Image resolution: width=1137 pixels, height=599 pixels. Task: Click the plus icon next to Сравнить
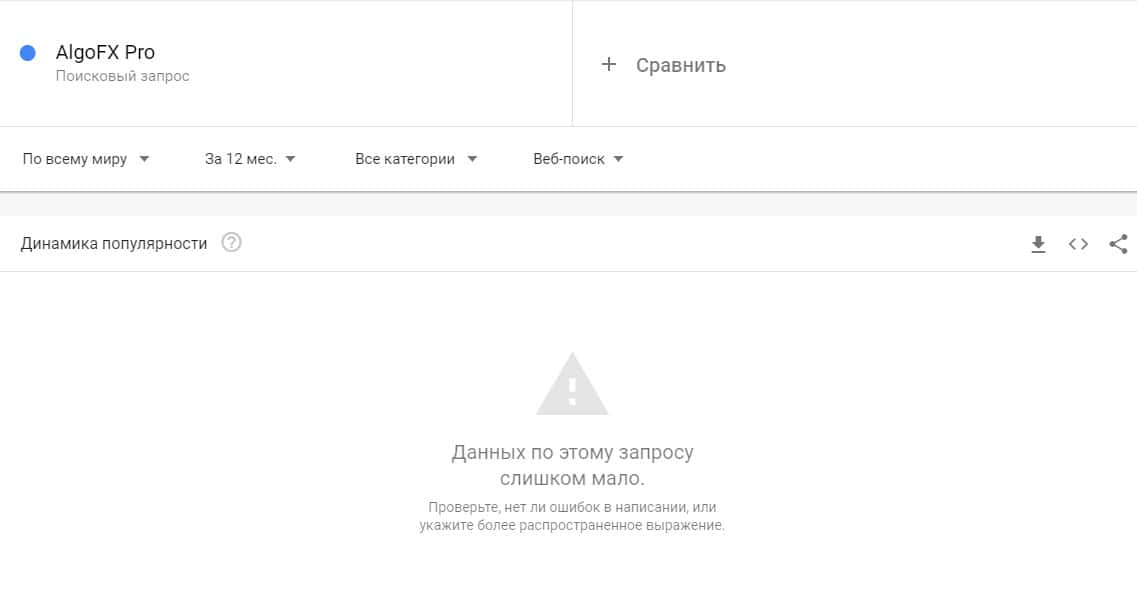point(608,65)
